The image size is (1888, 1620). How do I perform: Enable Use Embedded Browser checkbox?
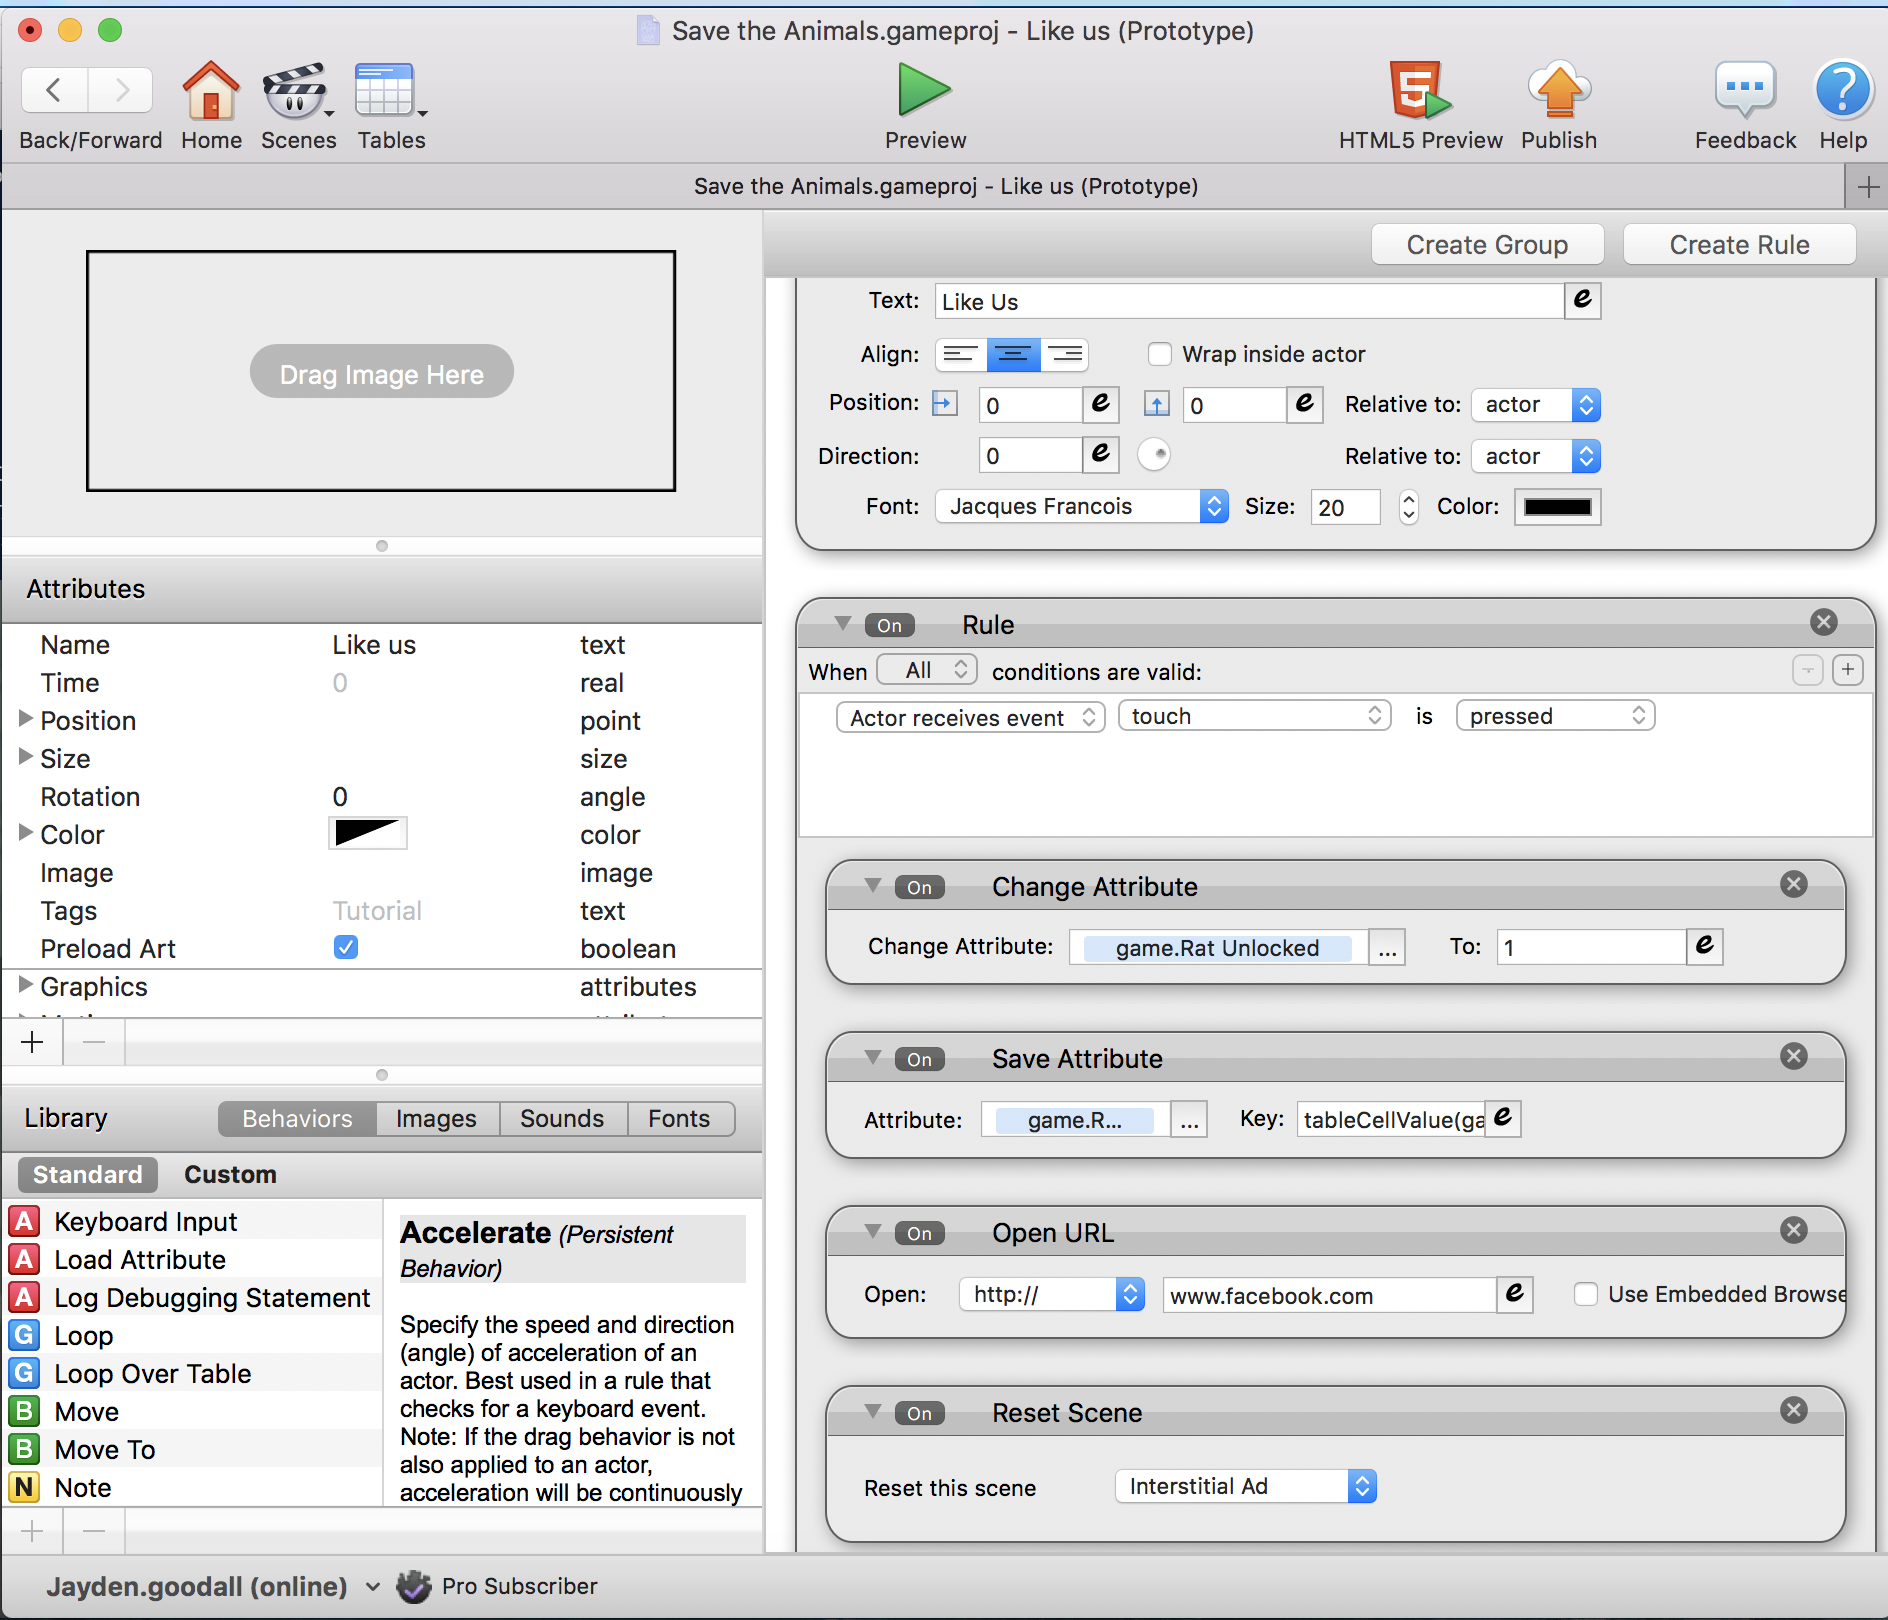coord(1586,1295)
